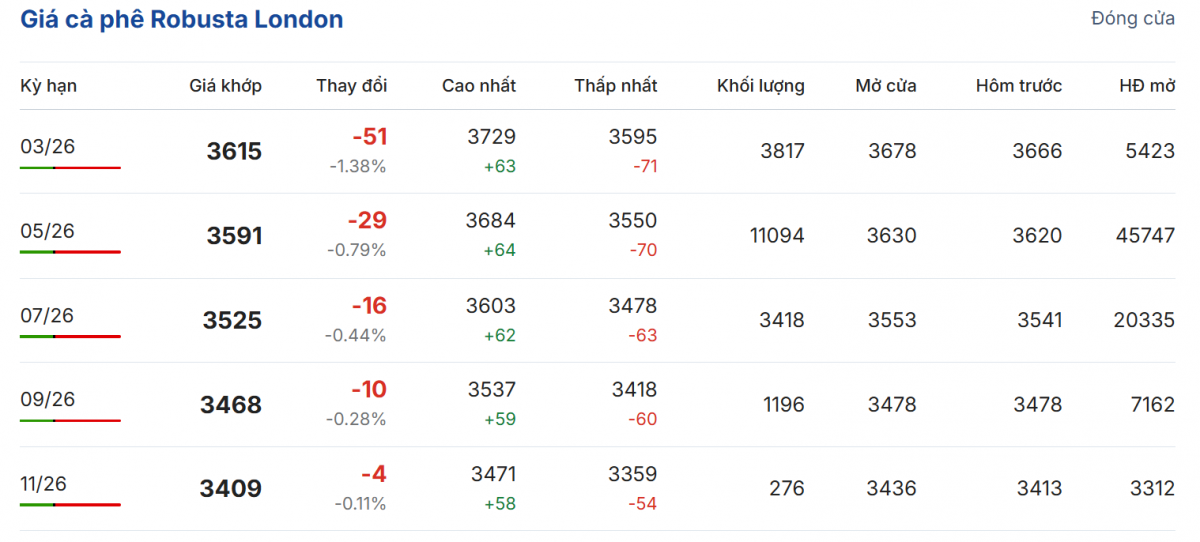Click the 3615 matched price
This screenshot has height=542, width=1200.
[x=234, y=152]
